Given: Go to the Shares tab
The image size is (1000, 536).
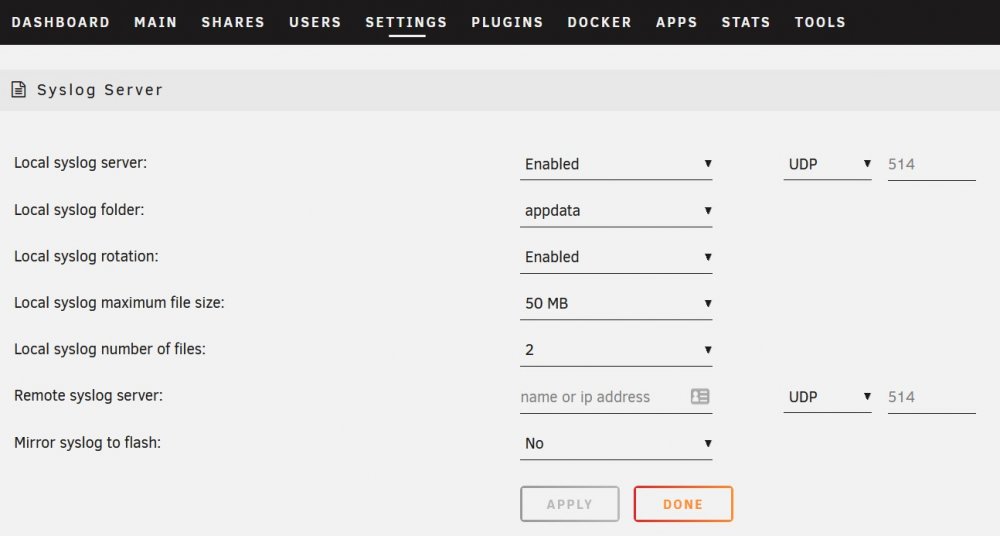Looking at the screenshot, I should 233,22.
